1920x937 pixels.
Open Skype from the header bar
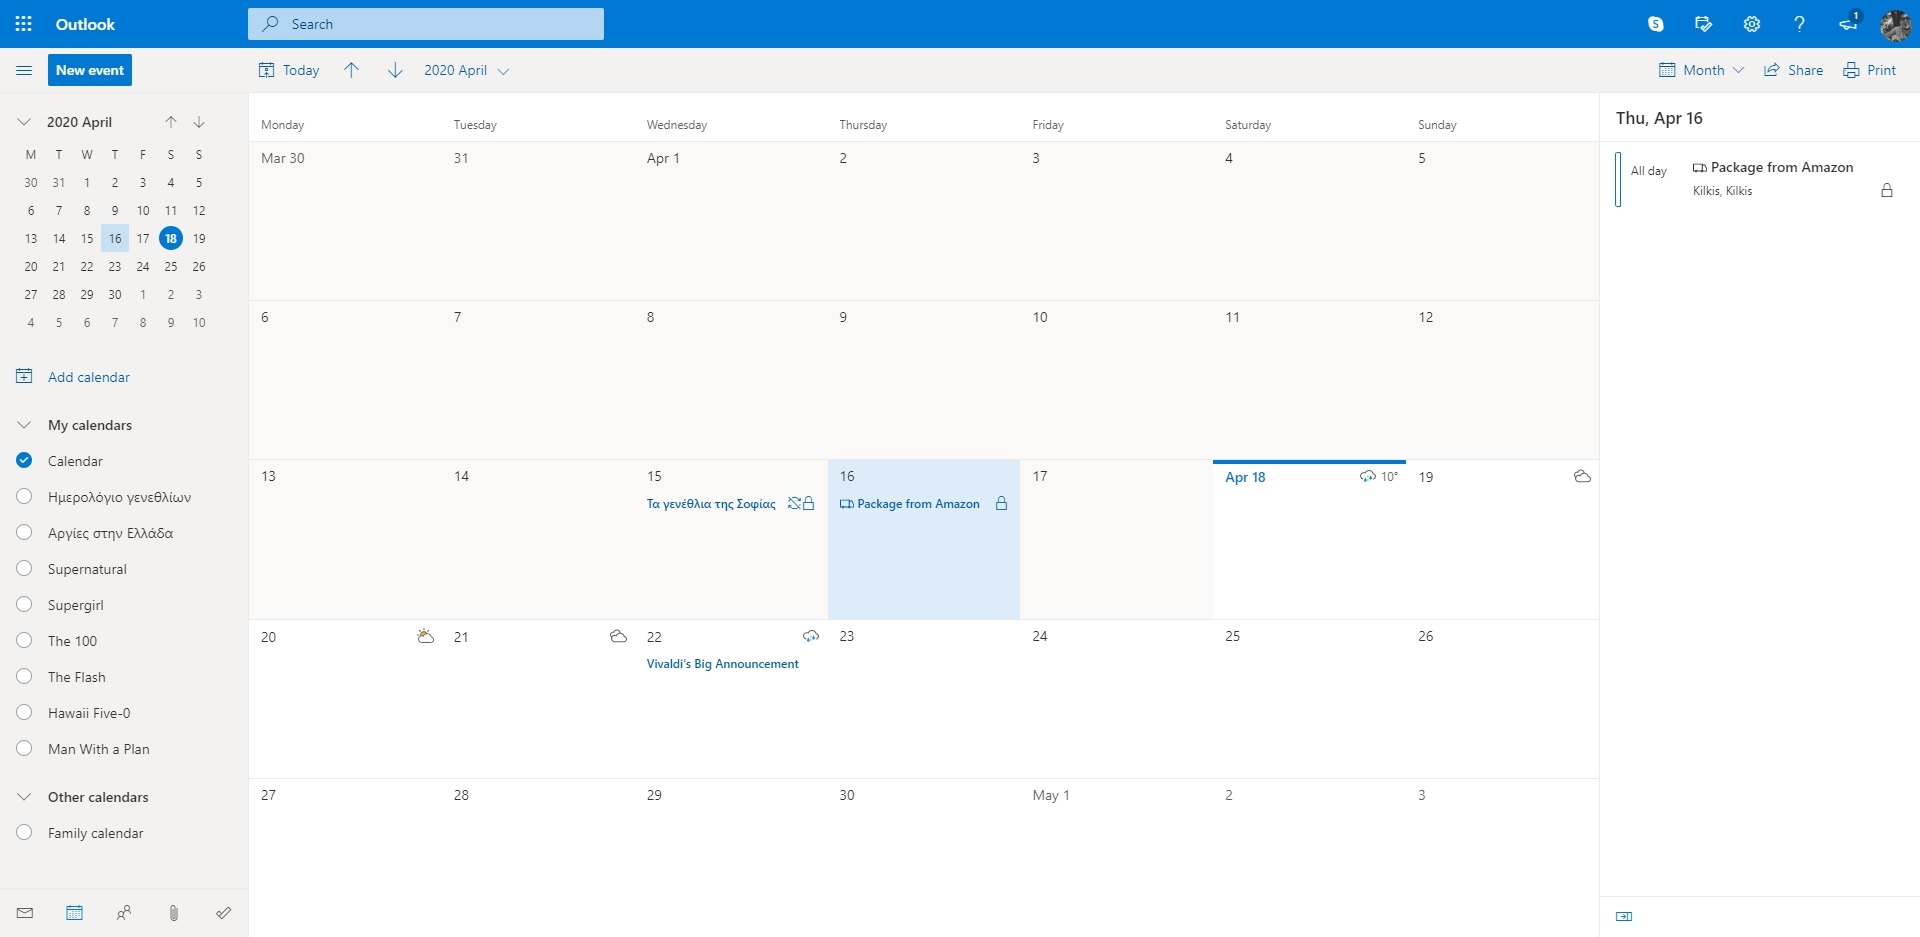click(1655, 24)
